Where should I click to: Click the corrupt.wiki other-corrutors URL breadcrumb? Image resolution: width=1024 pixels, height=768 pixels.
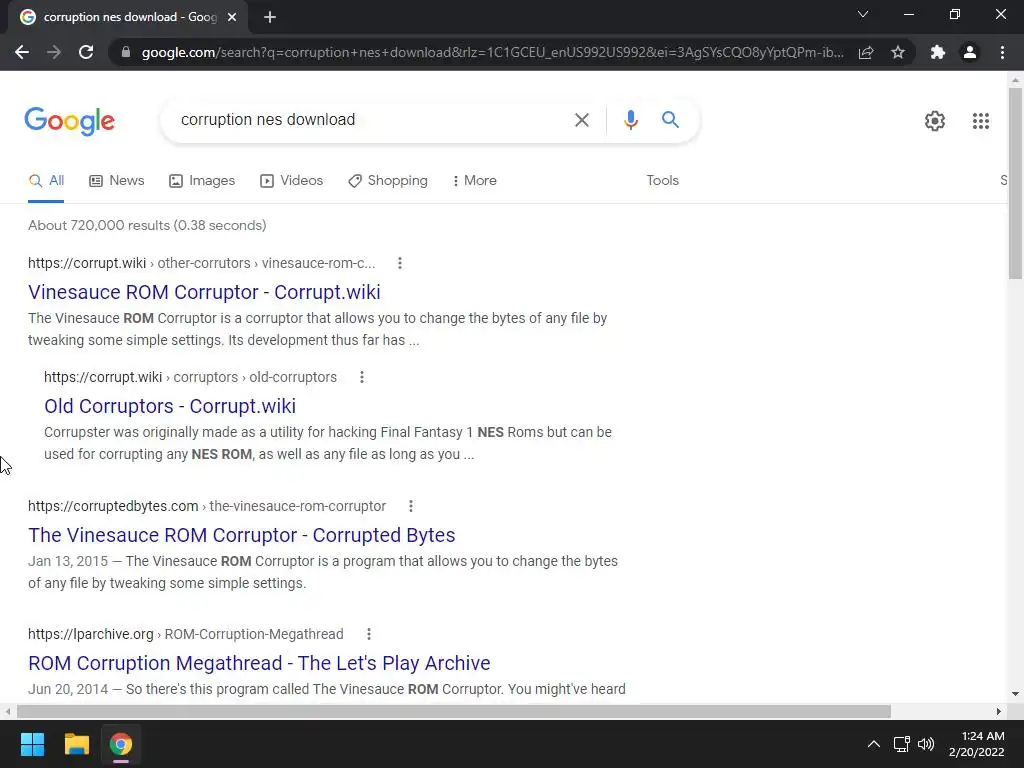click(x=202, y=263)
